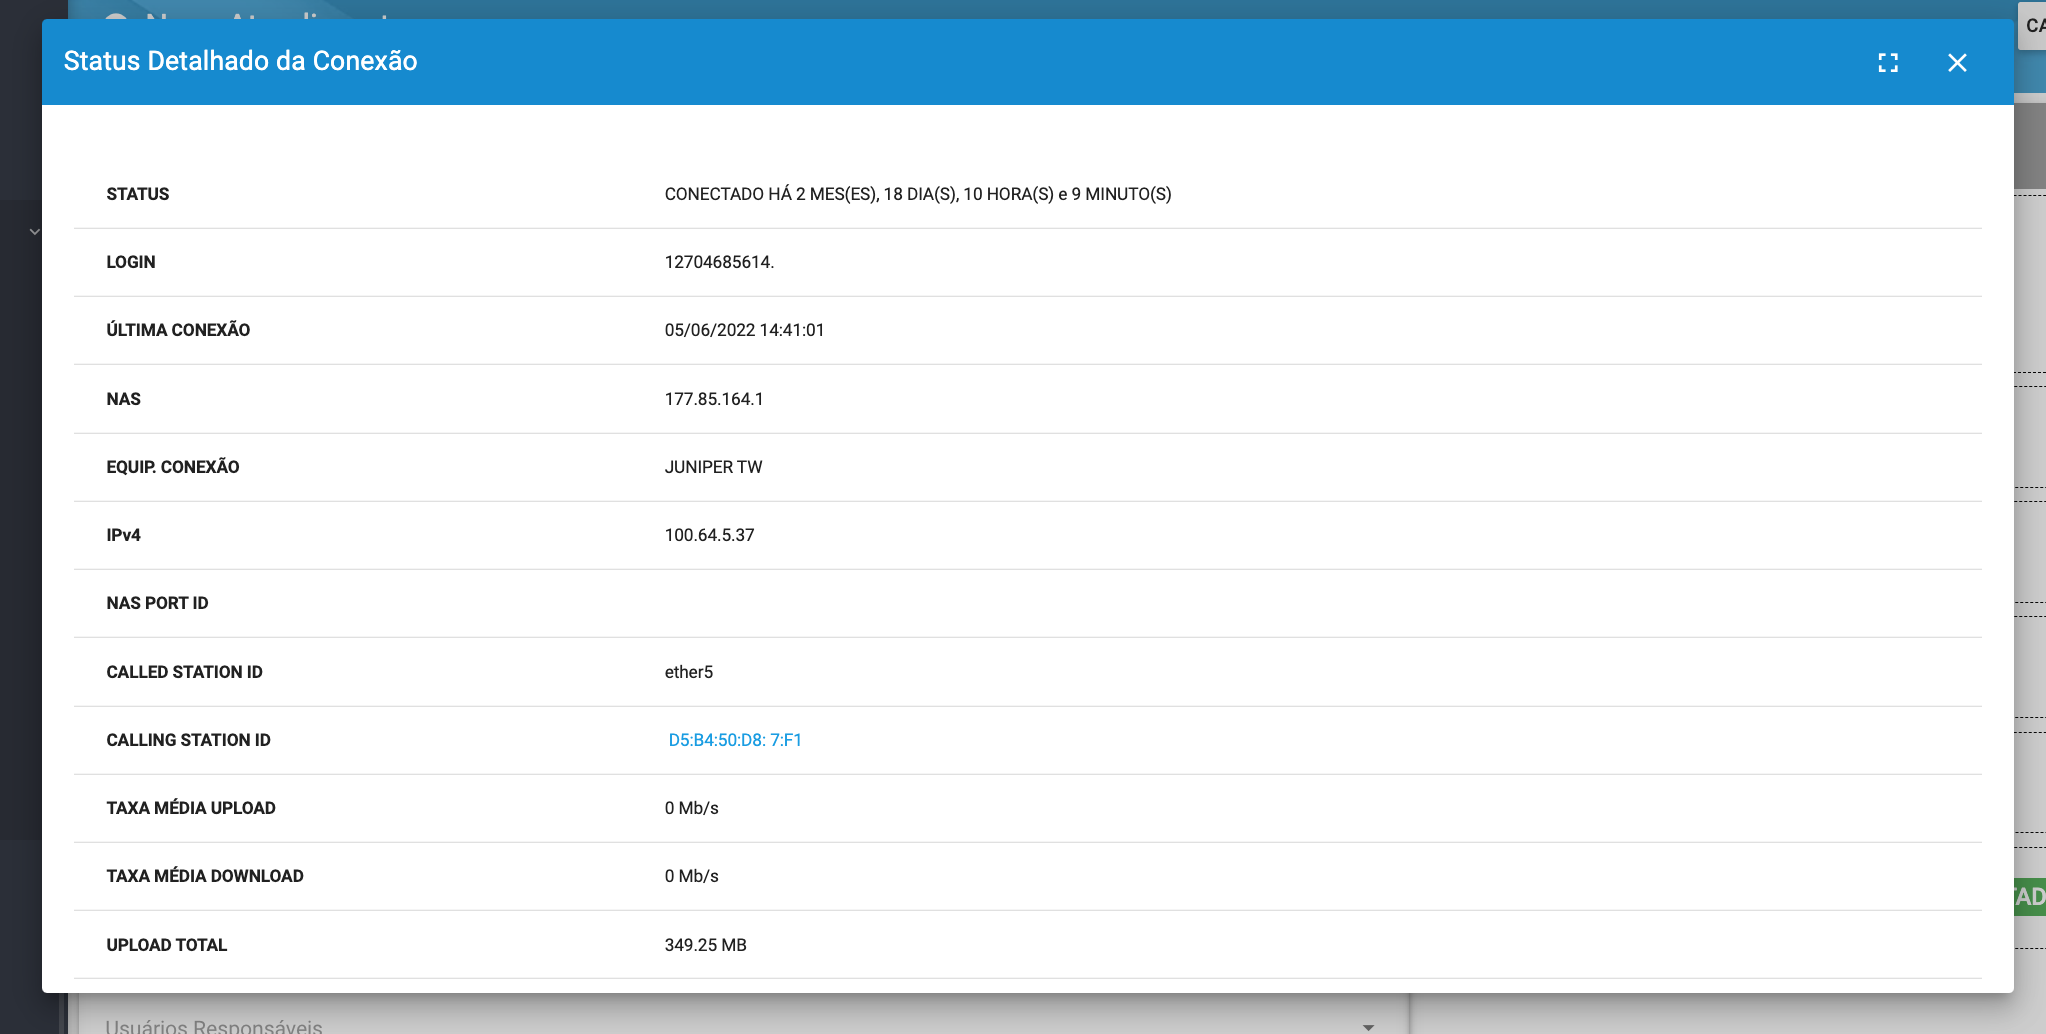Screen dimensions: 2046x1034
Task: Select the called station value ether5
Action: tap(688, 672)
